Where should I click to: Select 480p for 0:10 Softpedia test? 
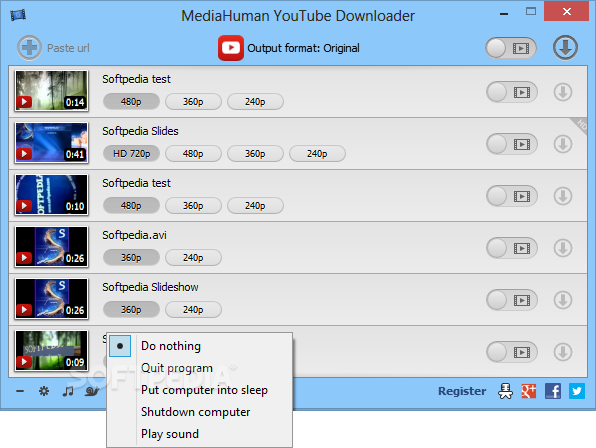(x=131, y=206)
